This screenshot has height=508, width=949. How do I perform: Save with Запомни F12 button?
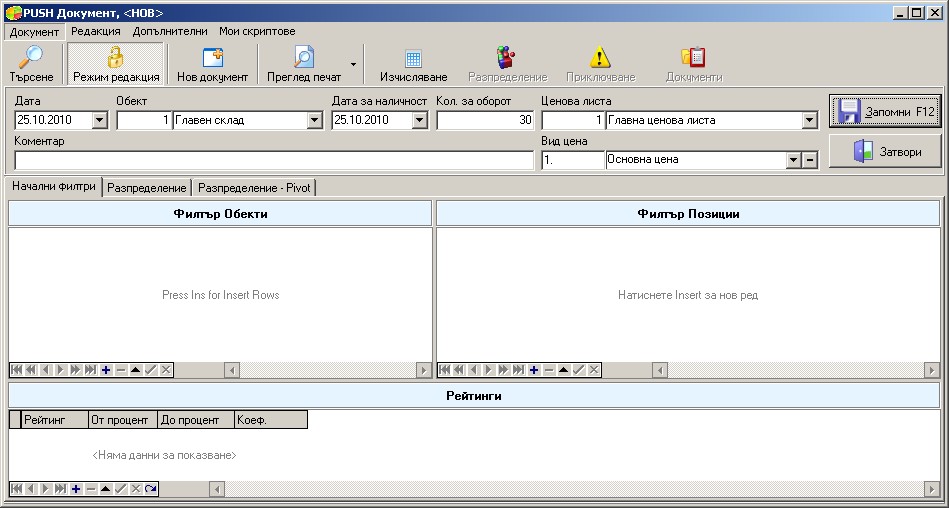pos(885,111)
